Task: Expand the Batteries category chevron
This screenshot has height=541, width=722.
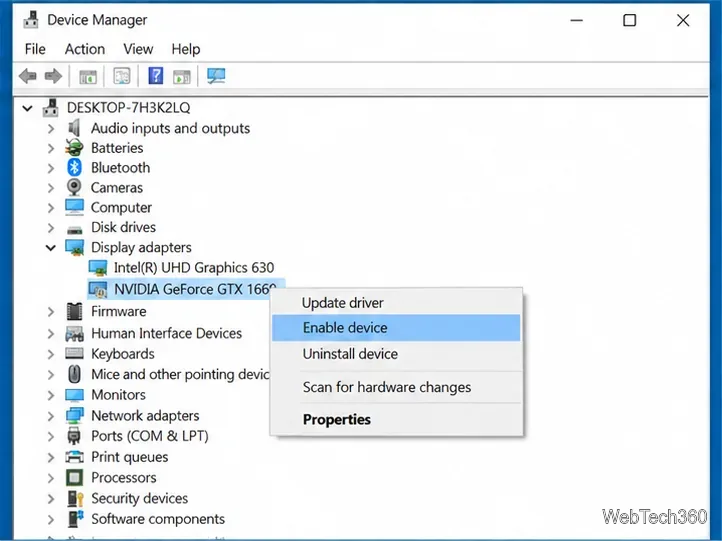Action: coord(51,148)
